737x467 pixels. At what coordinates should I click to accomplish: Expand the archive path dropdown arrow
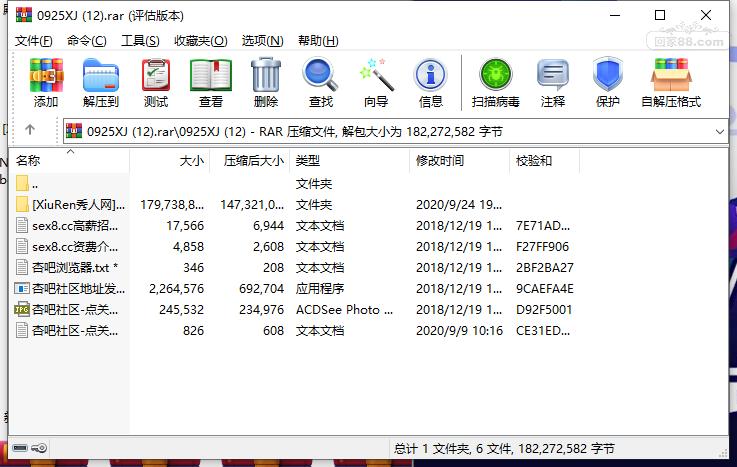point(720,132)
